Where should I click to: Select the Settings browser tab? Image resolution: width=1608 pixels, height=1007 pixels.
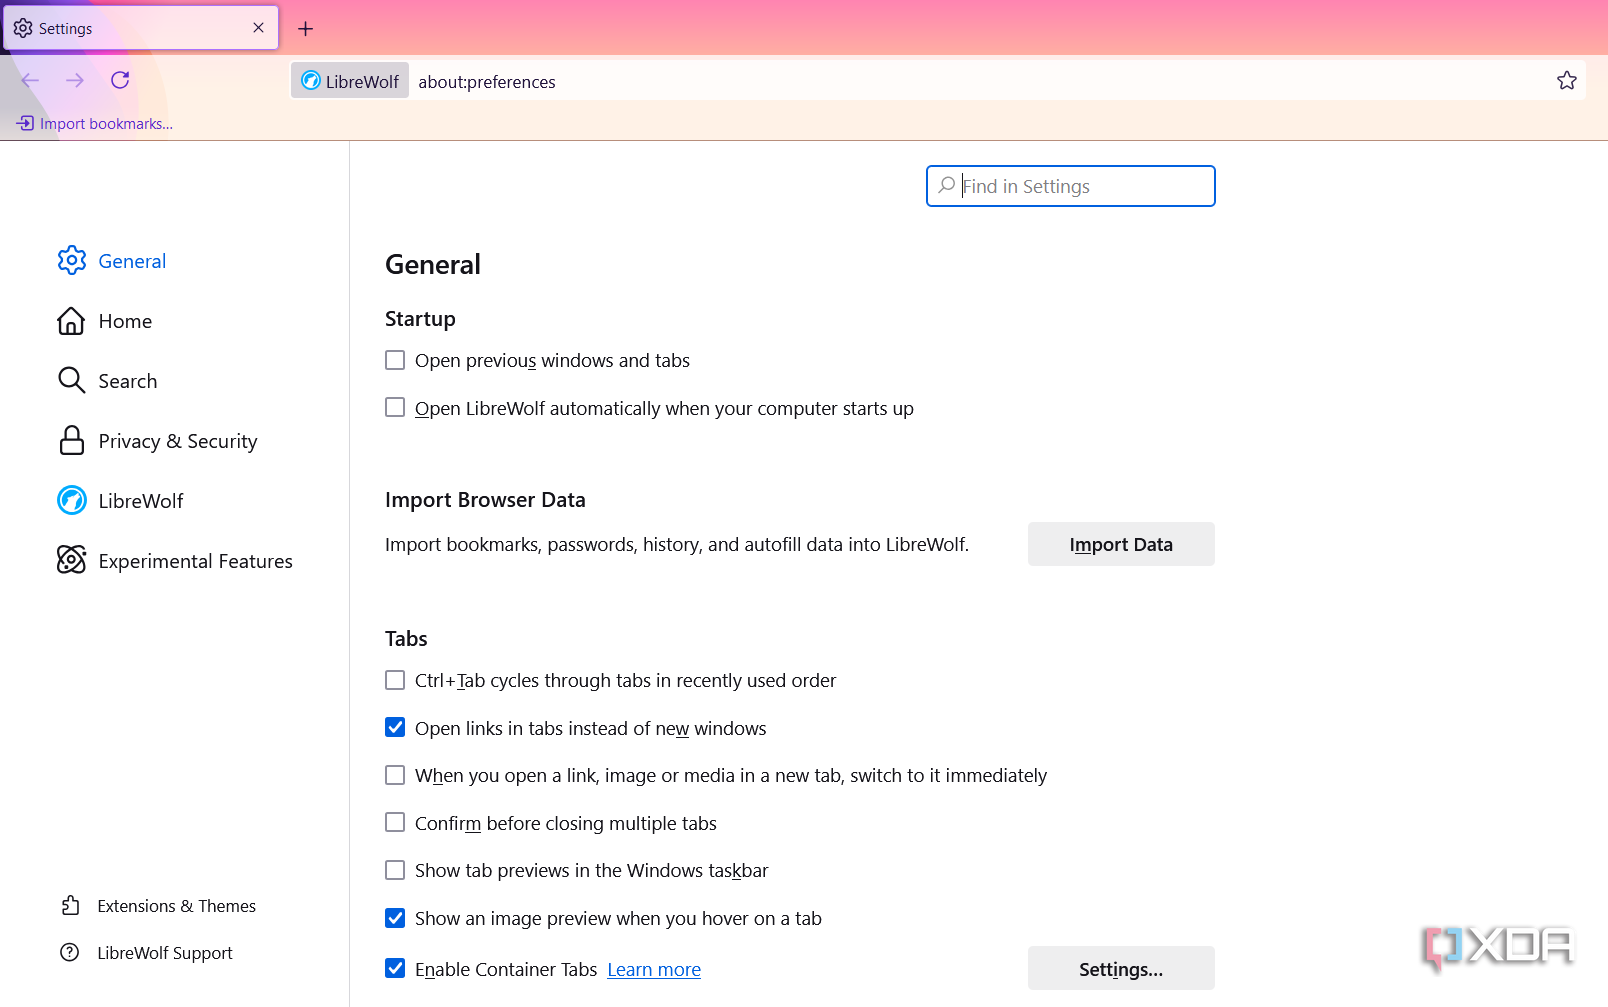pos(140,28)
